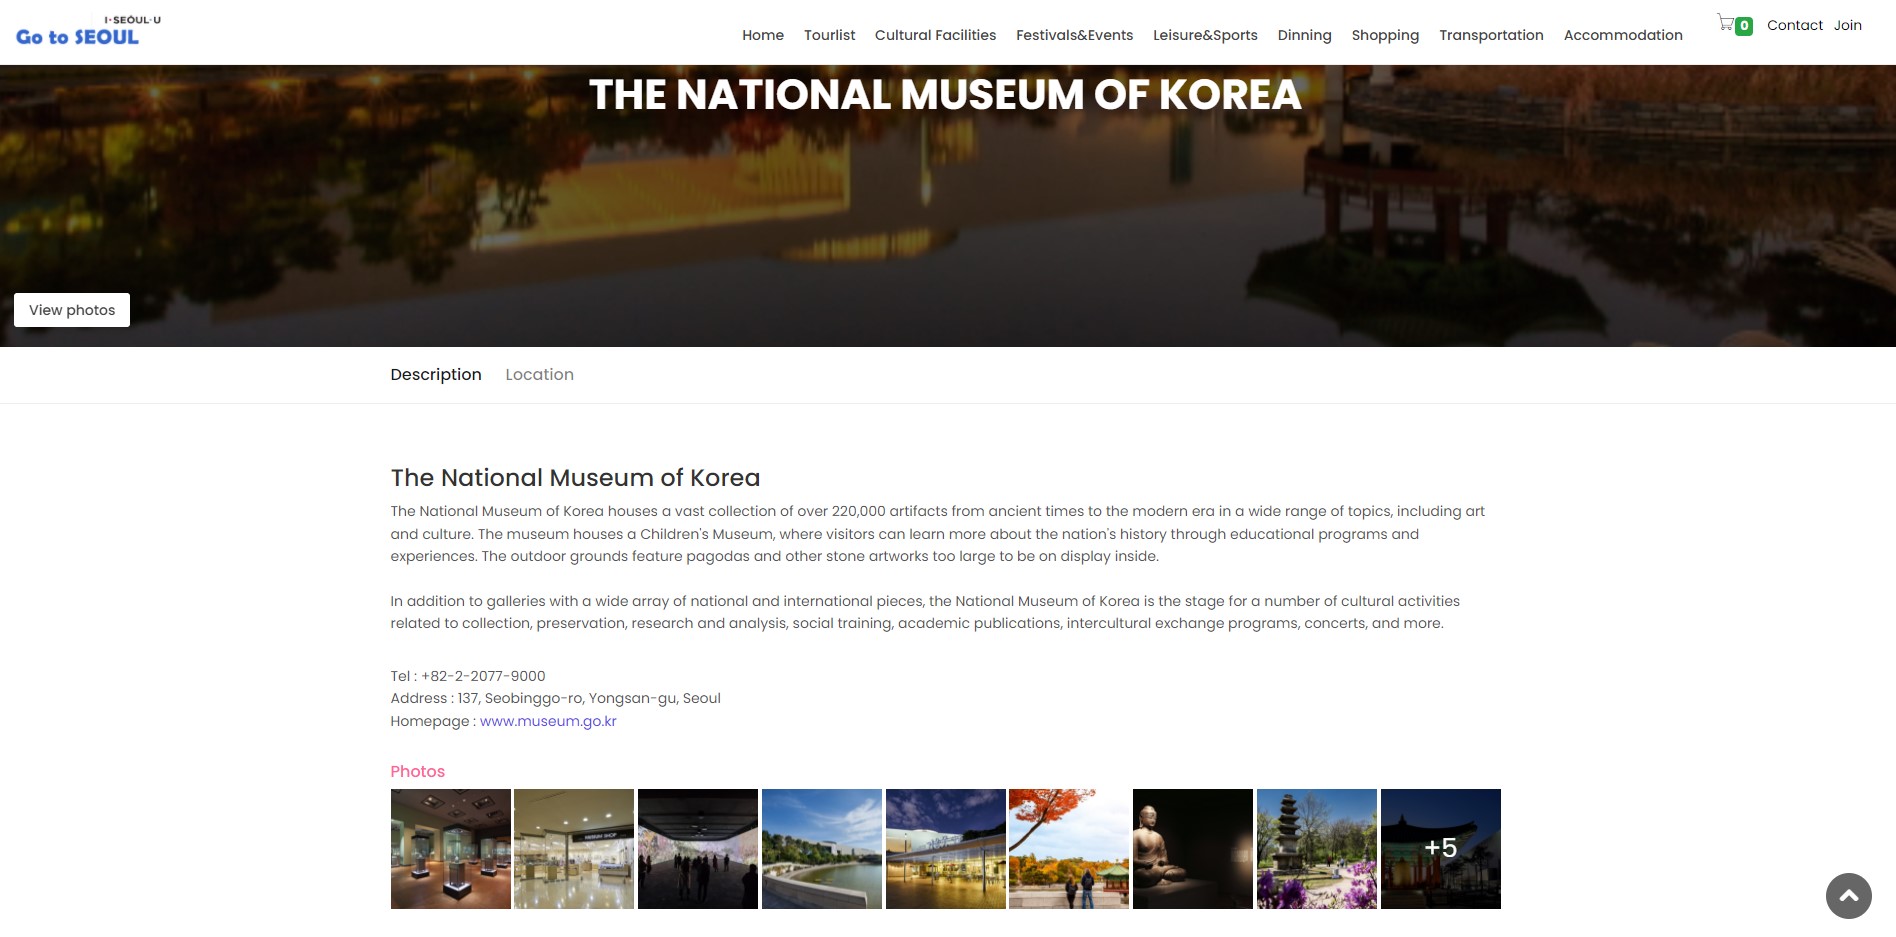Open the night-lit museum entrance photo
Screen dimensions: 1896x937
[946, 849]
